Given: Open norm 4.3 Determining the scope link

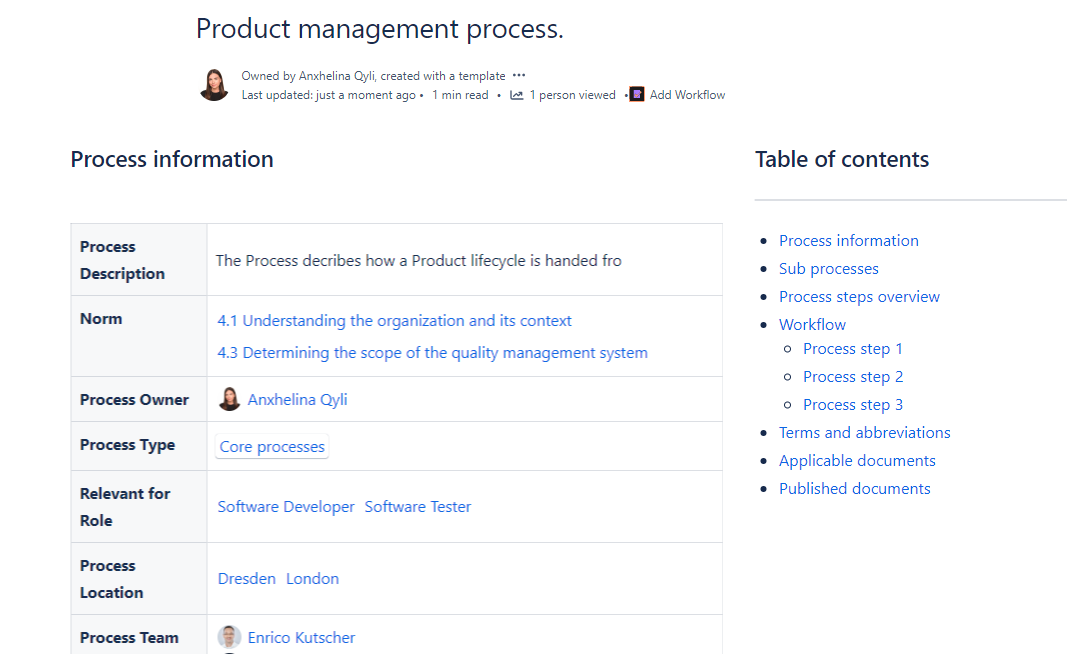Looking at the screenshot, I should coord(432,353).
